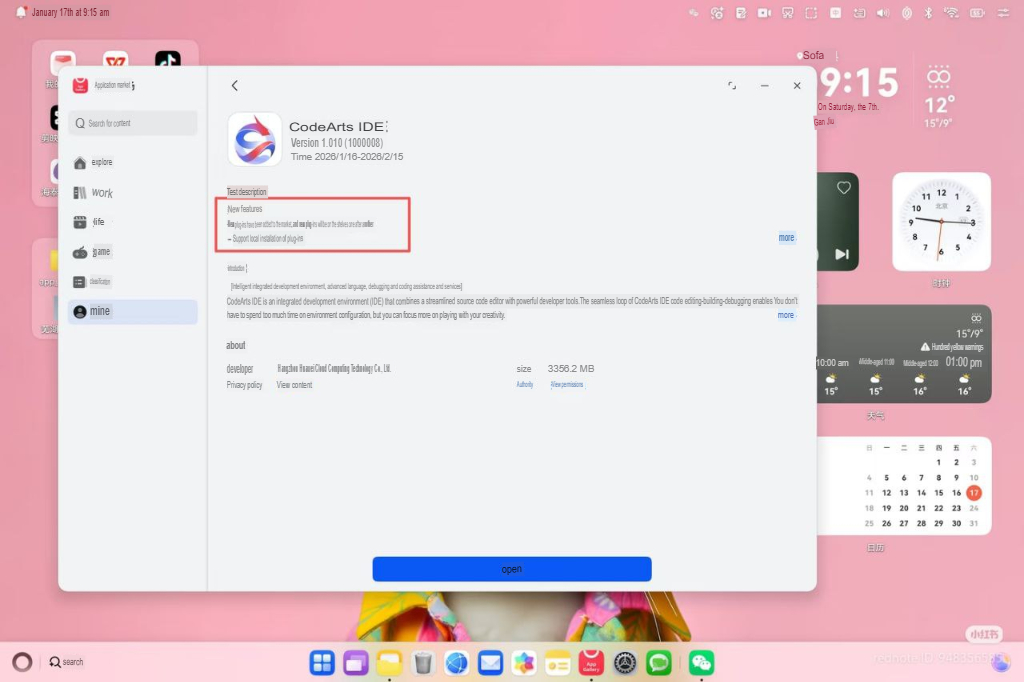Viewport: 1024px width, 682px height.
Task: Open the launcher grid in the dock
Action: click(322, 663)
